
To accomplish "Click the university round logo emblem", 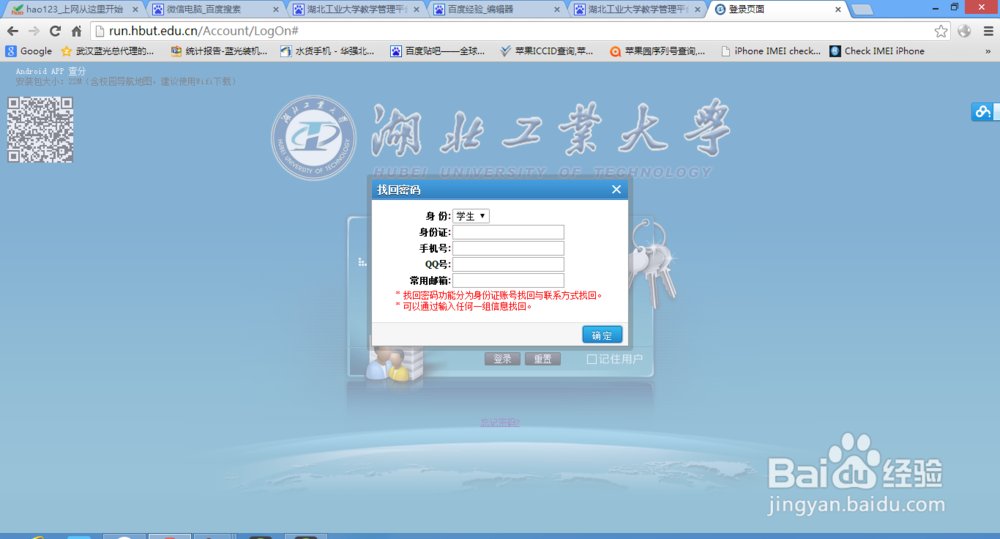I will coord(313,138).
